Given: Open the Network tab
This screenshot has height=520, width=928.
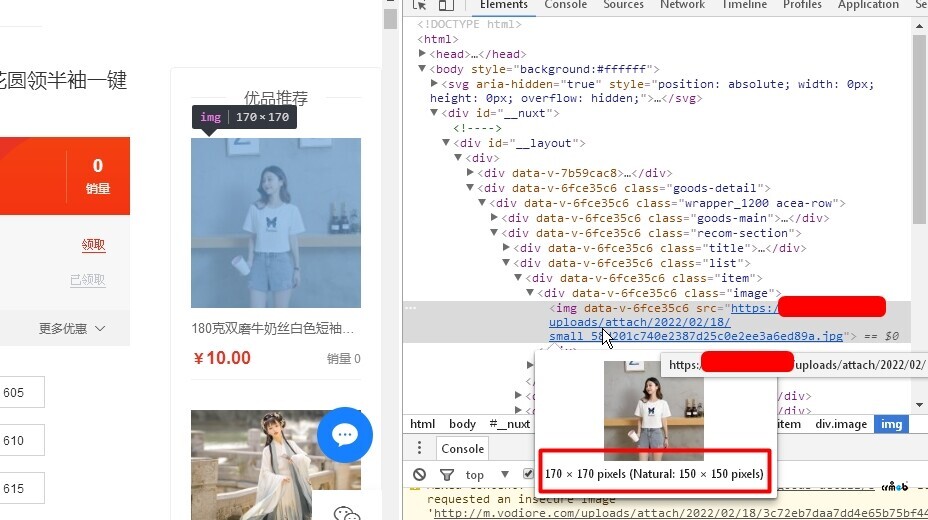Looking at the screenshot, I should (682, 5).
